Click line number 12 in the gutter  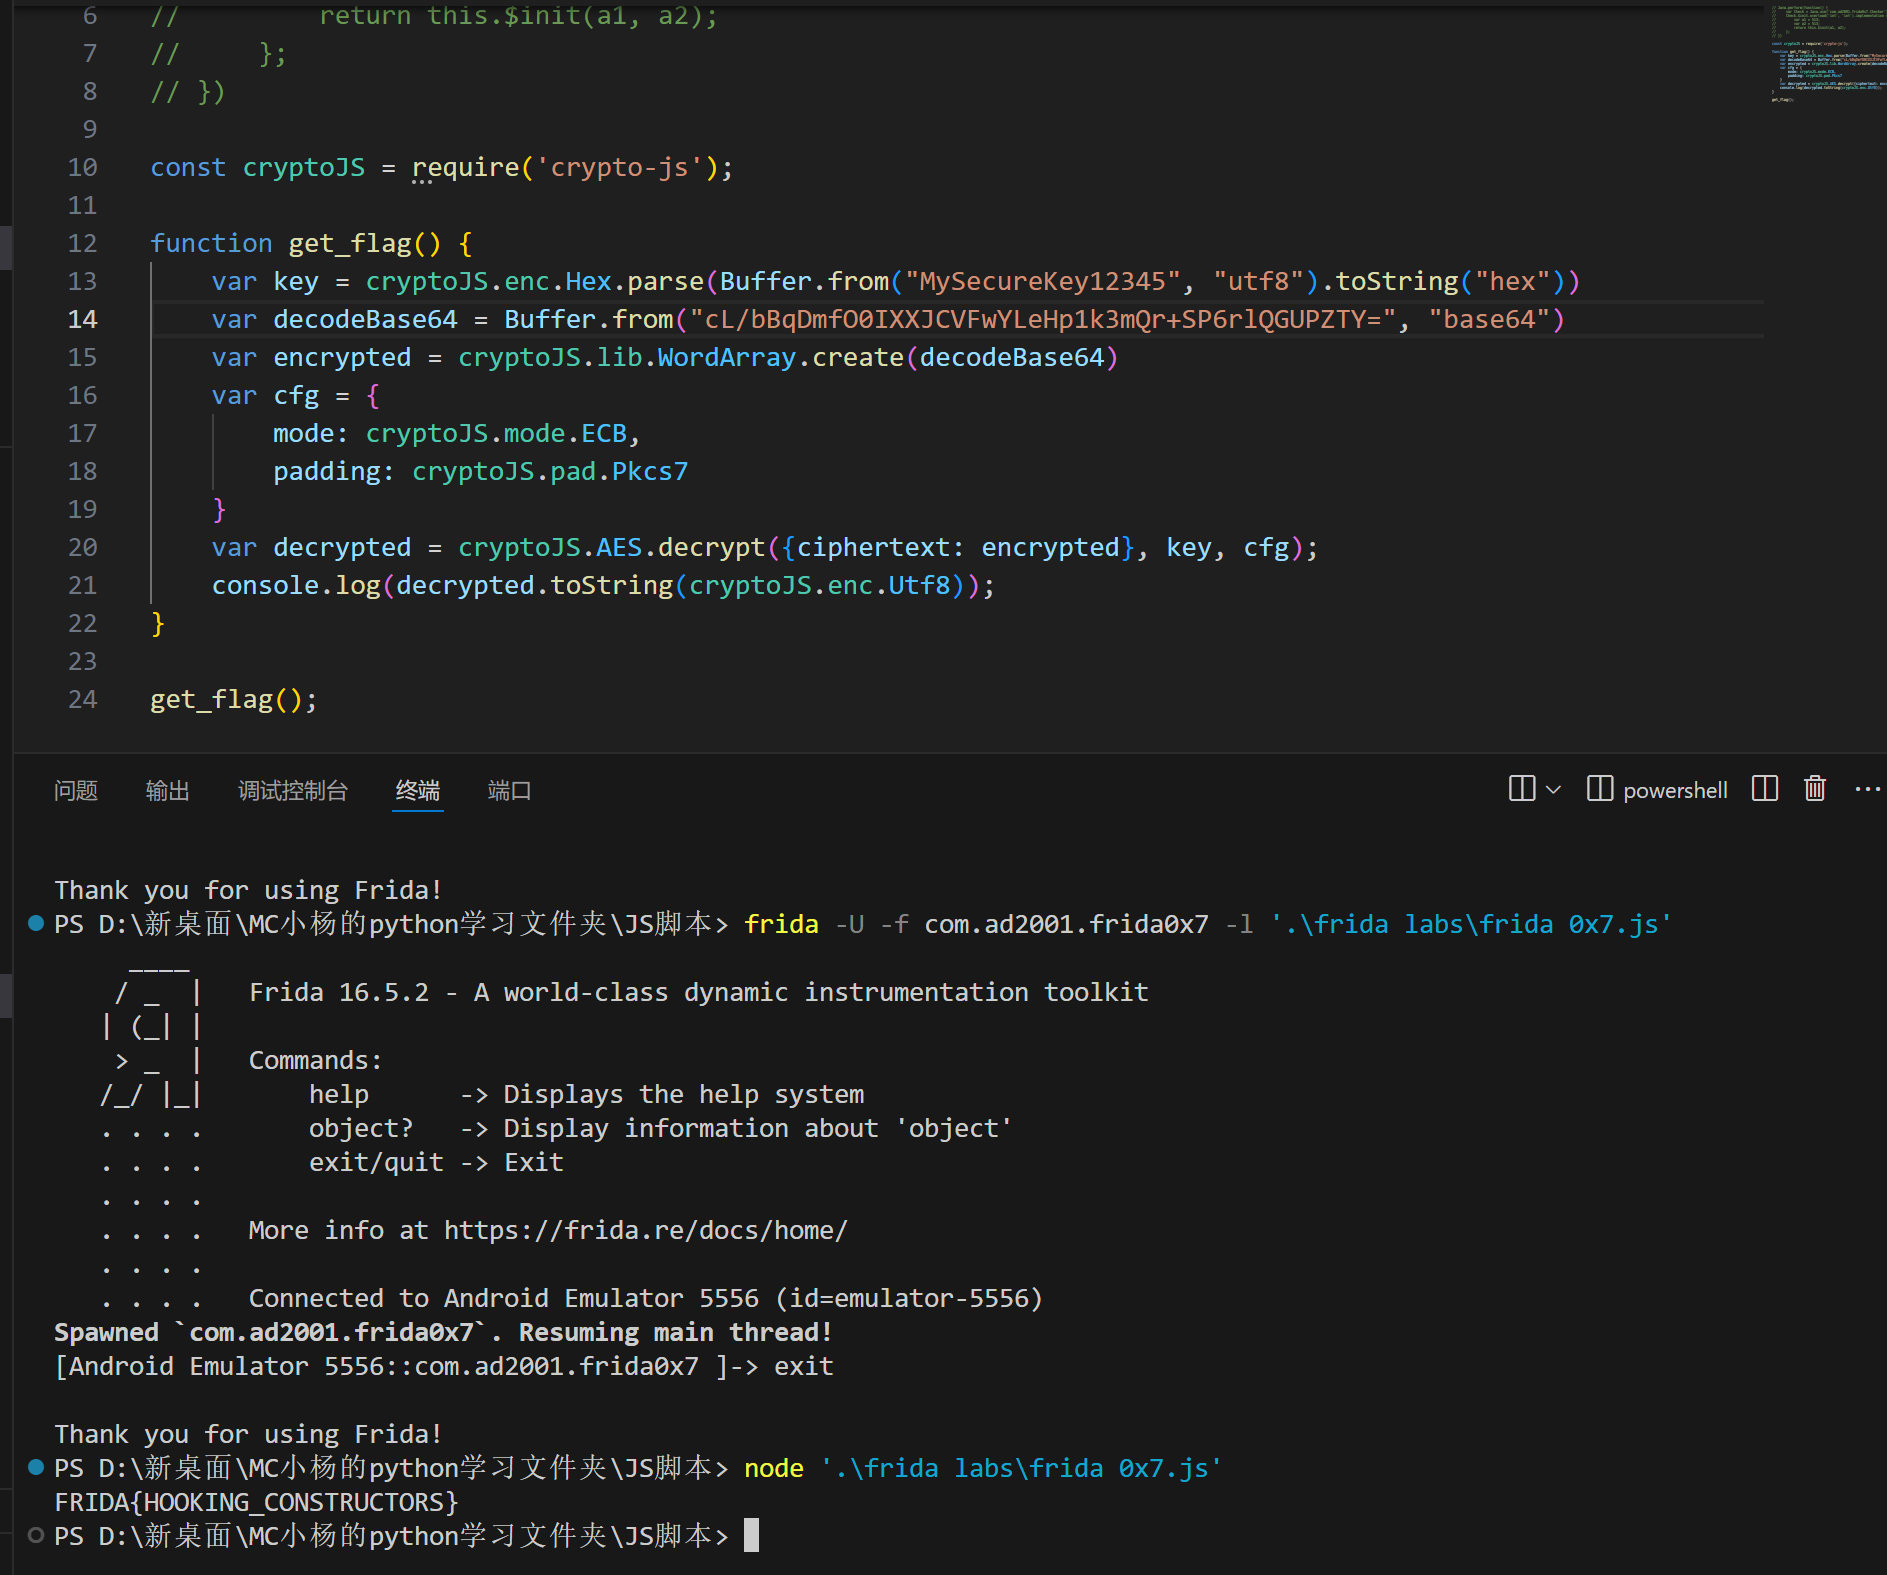click(x=83, y=243)
